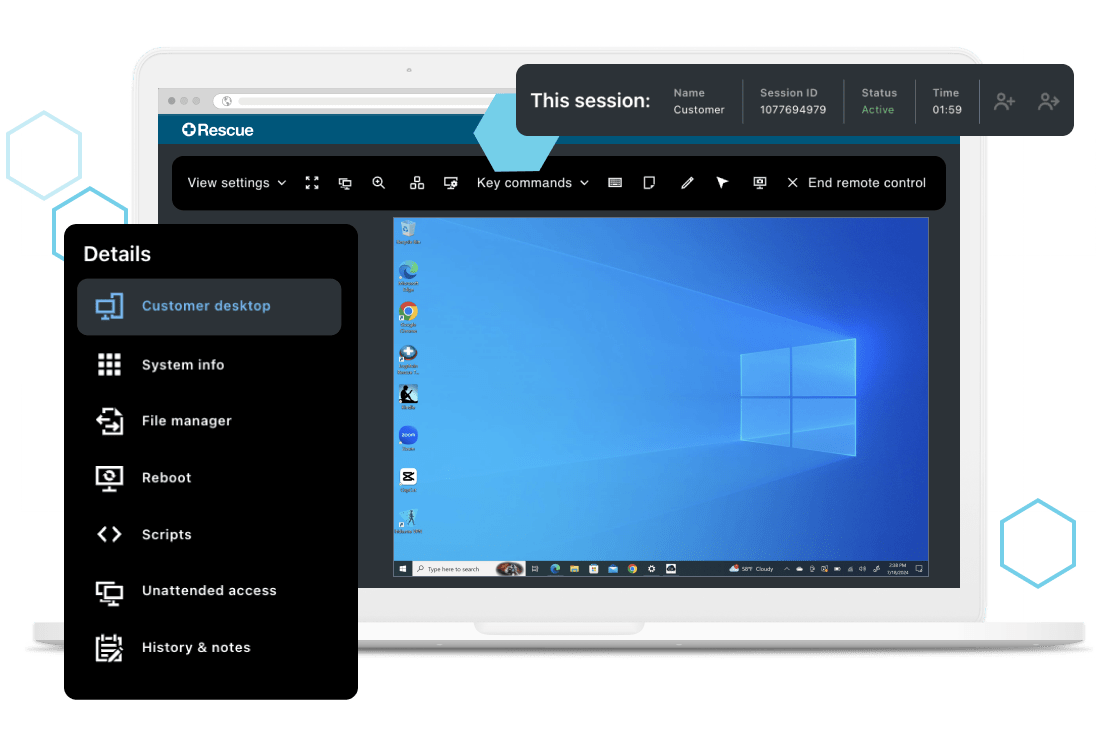Open File manager from the Details panel
This screenshot has height=736, width=1116.
tap(187, 421)
